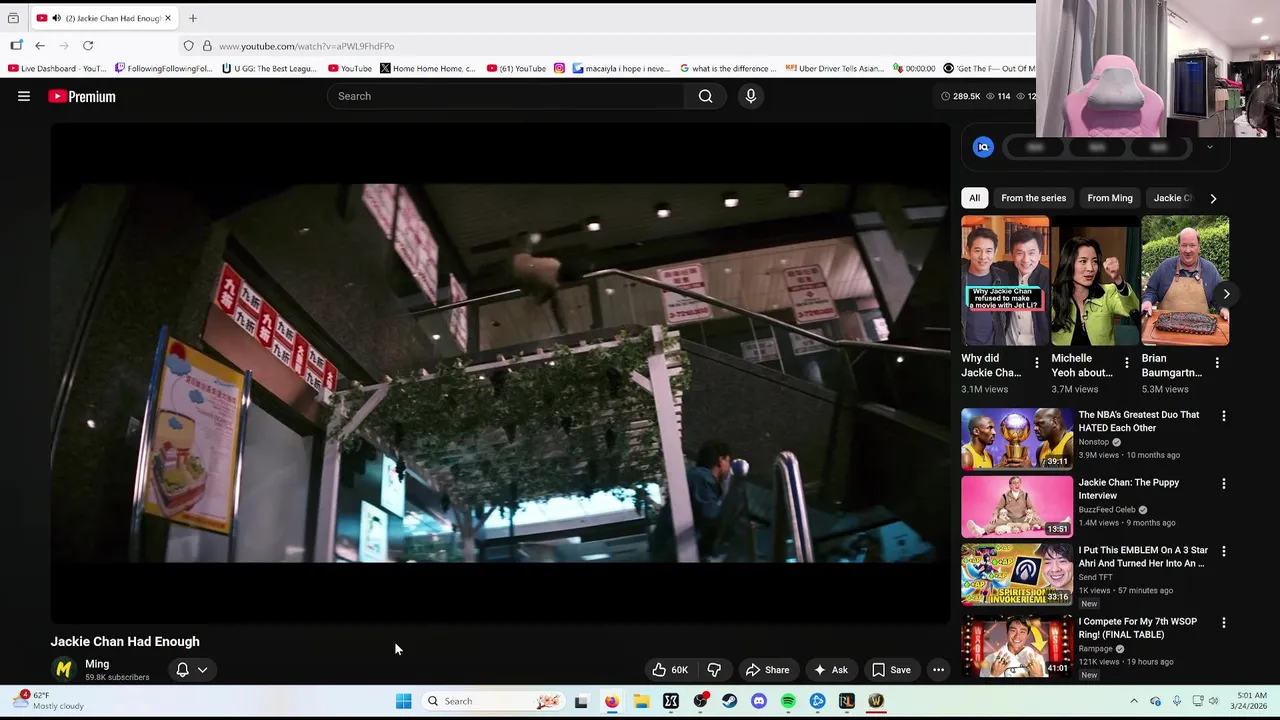Advance the shorts shelf with next arrow
This screenshot has height=720, width=1280.
[1226, 294]
